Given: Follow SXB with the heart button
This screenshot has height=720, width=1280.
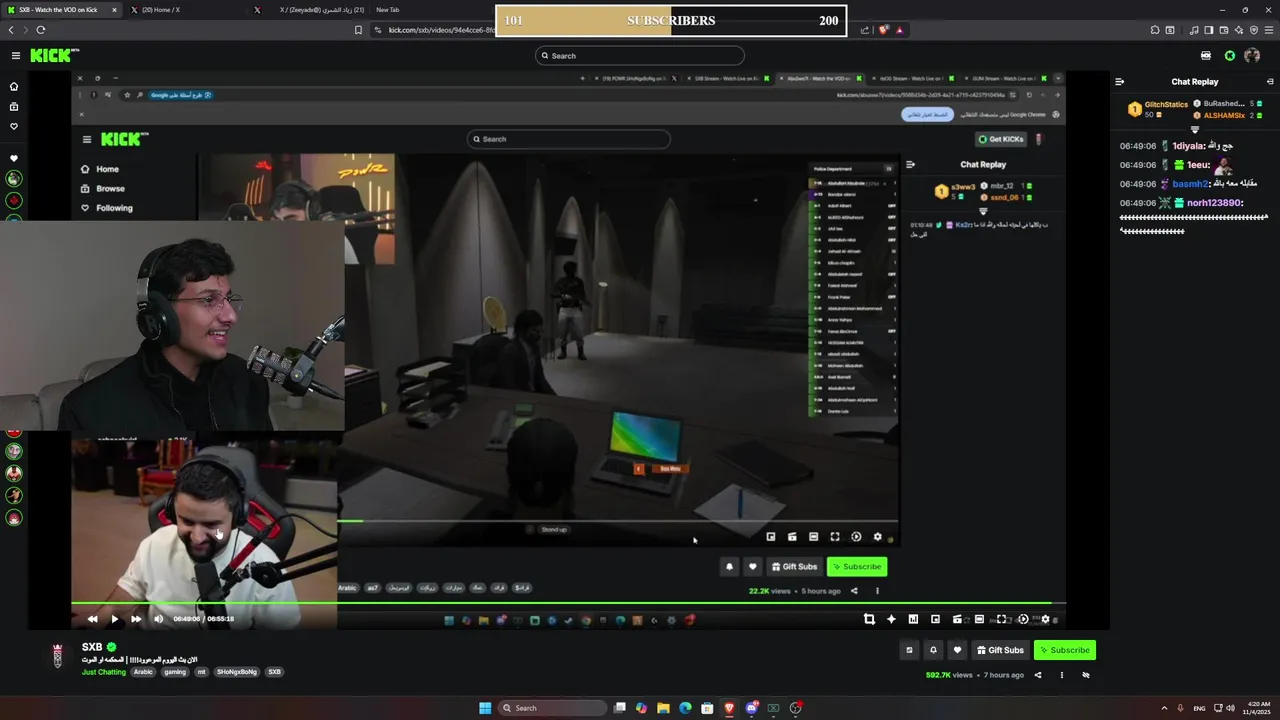Looking at the screenshot, I should point(957,650).
